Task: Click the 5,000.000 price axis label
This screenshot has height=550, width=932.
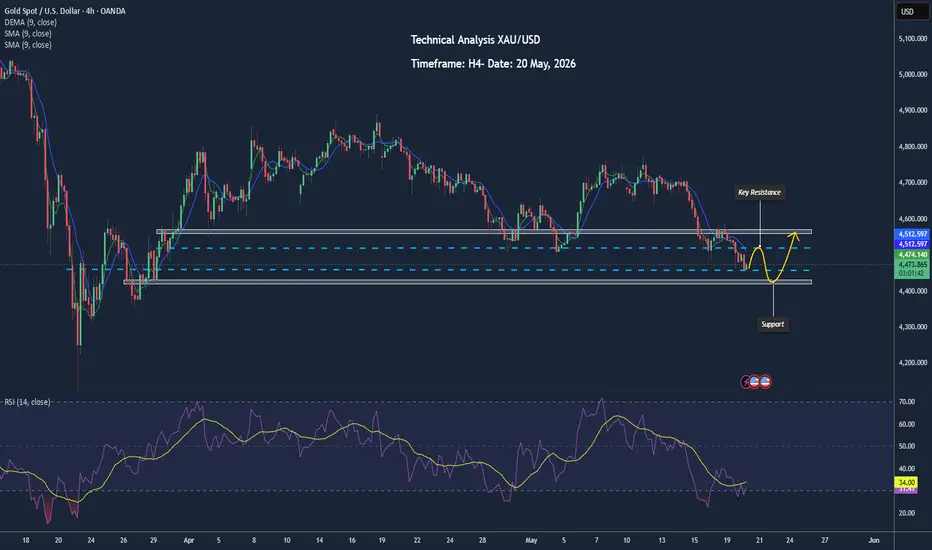Action: click(912, 74)
